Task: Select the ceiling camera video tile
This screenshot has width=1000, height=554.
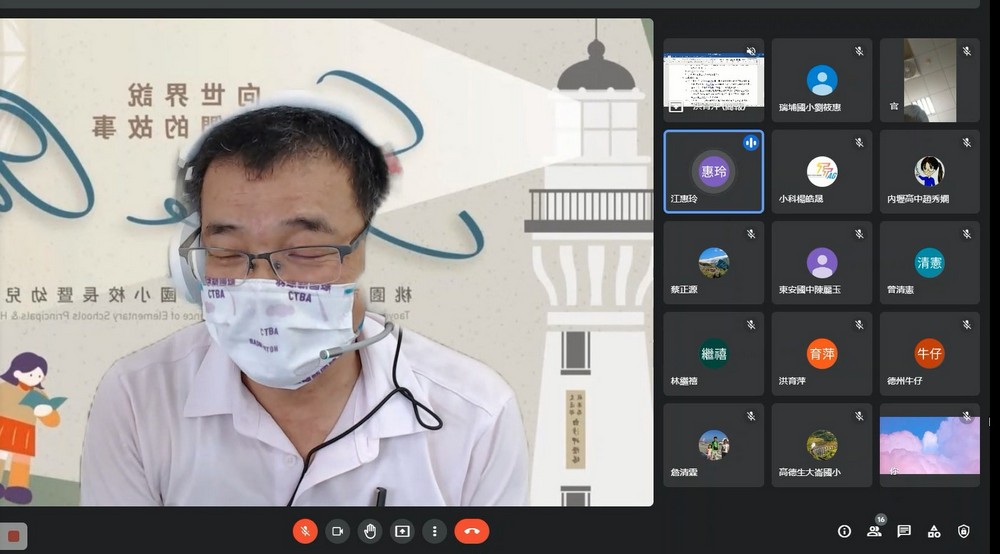Action: coord(929,80)
